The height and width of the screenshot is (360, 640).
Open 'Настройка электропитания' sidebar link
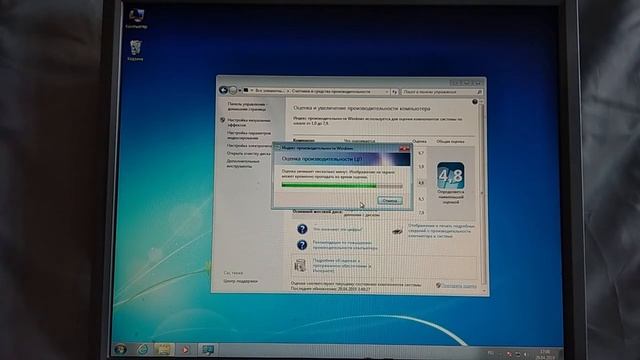tap(249, 145)
